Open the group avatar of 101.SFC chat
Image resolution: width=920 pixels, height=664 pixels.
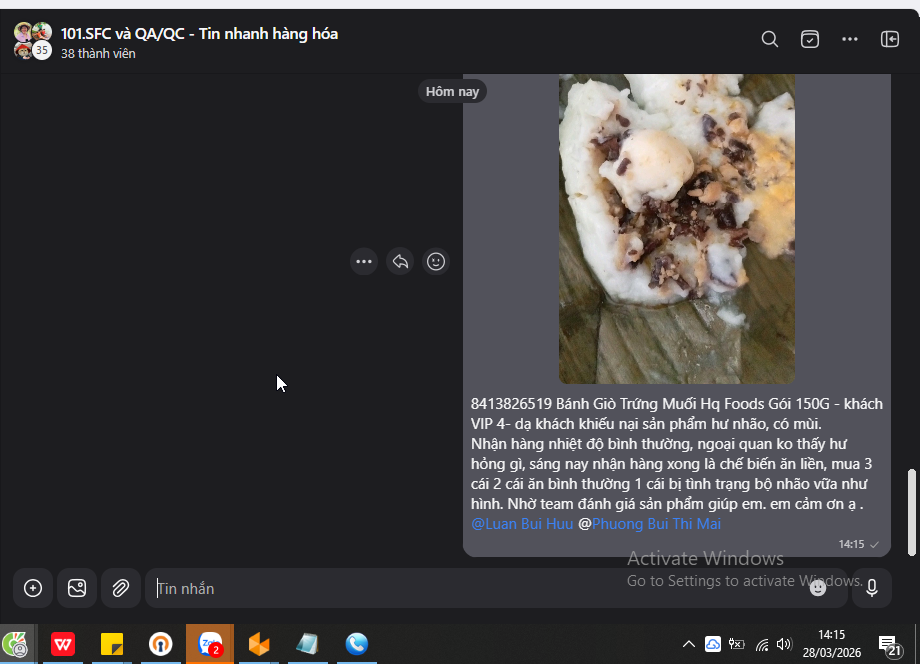point(33,41)
